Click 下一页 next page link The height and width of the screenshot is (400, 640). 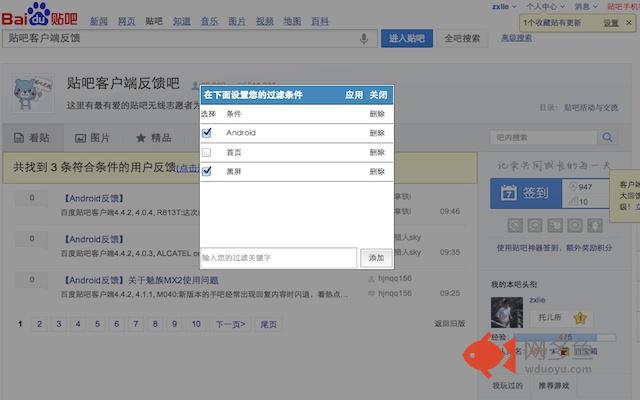231,324
